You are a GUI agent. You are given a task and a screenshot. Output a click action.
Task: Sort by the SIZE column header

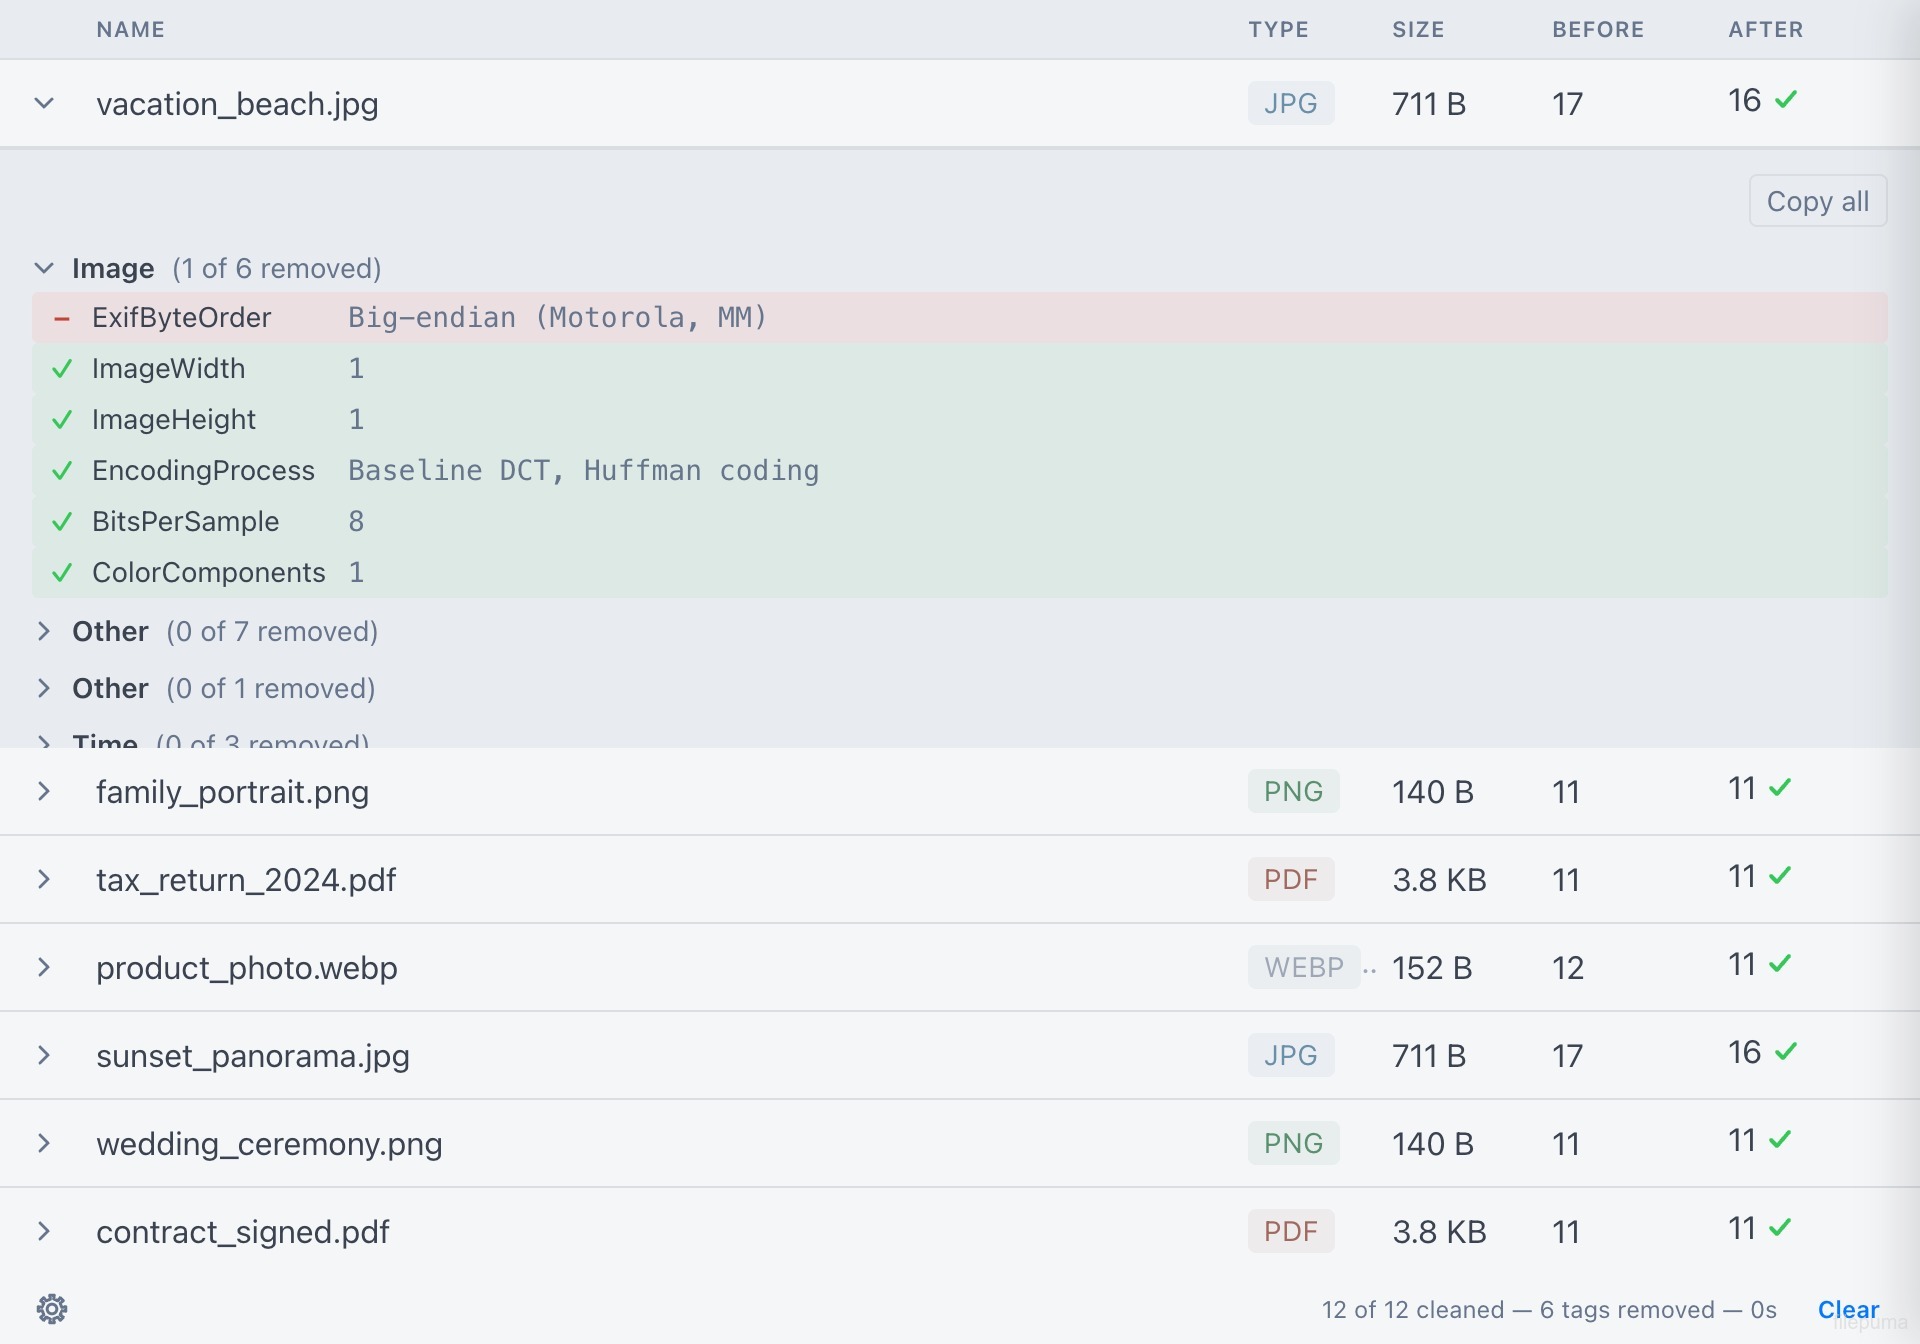click(x=1418, y=29)
